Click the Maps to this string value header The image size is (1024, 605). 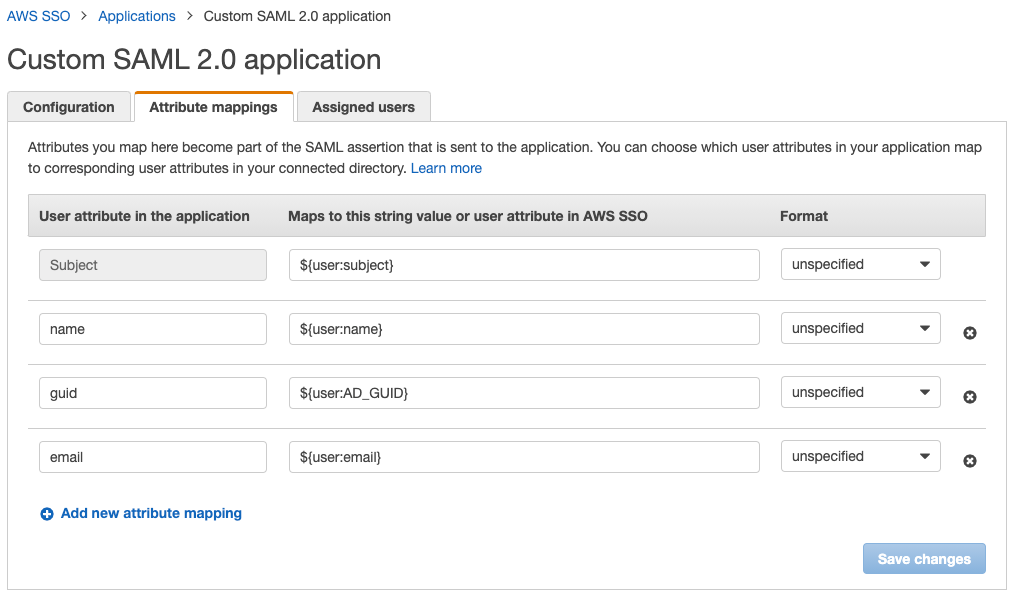468,216
